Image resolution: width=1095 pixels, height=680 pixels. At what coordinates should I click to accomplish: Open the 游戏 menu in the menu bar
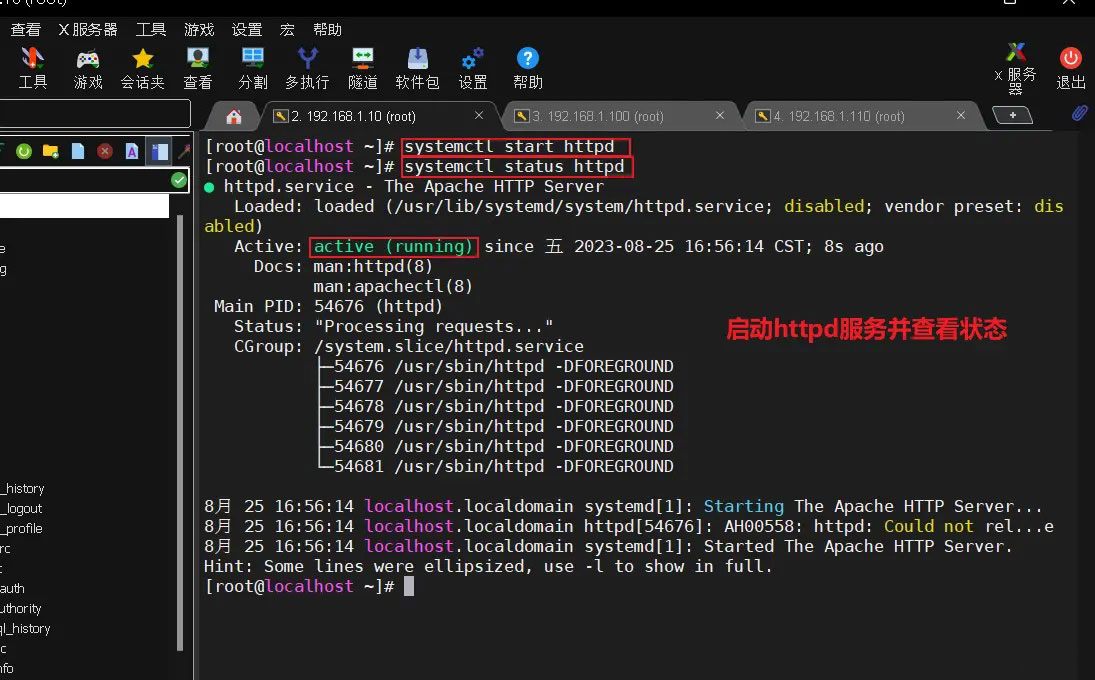pos(199,29)
